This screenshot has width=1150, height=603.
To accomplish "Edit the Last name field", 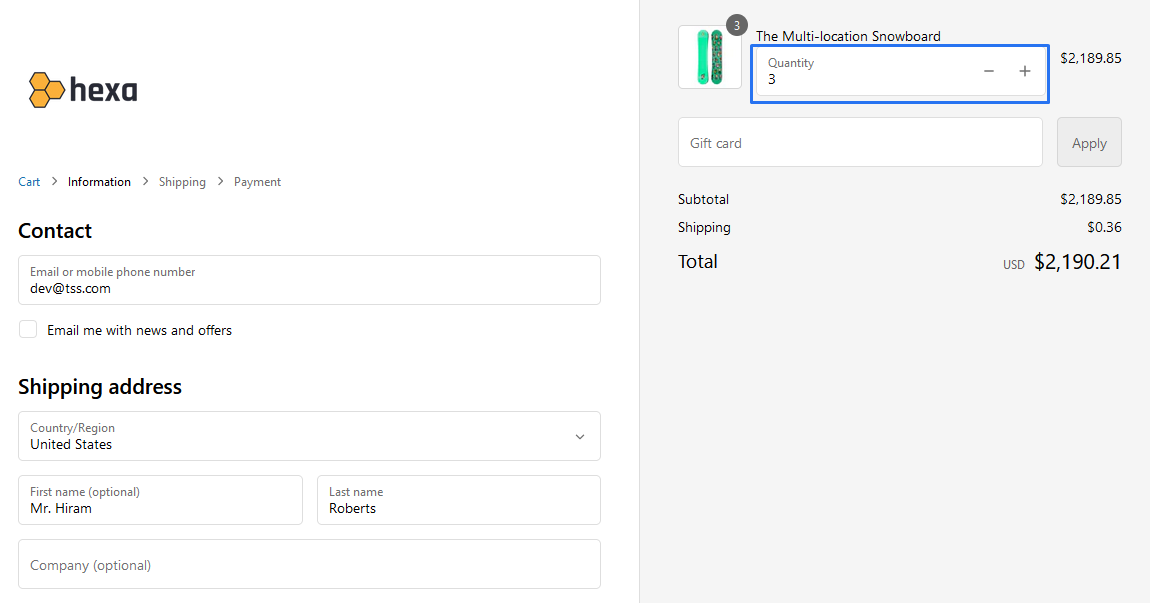I will point(458,500).
